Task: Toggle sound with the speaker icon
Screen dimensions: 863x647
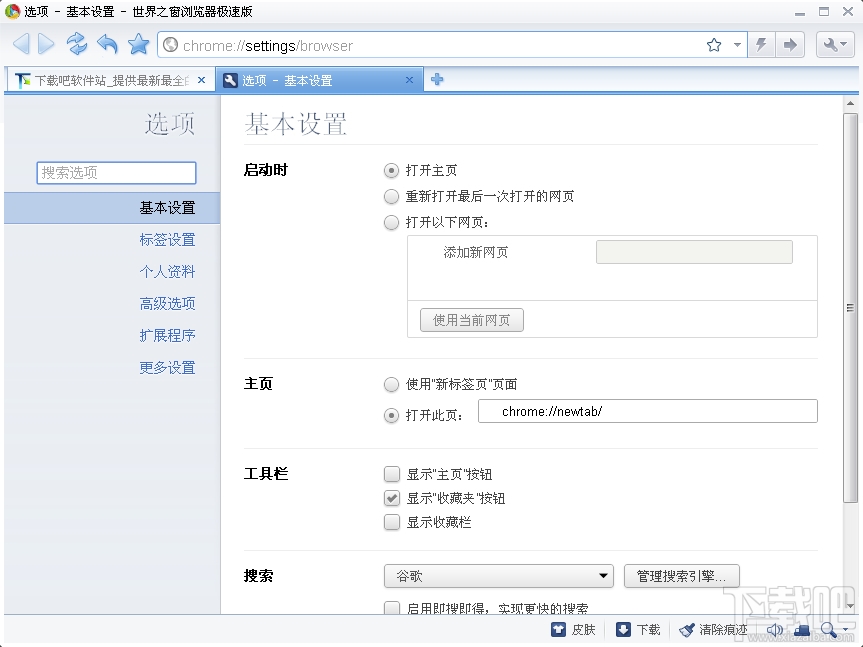Action: coord(774,629)
